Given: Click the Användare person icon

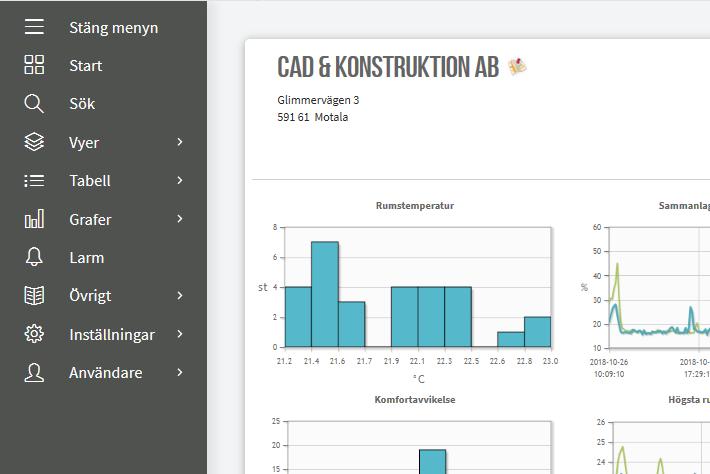Looking at the screenshot, I should pyautogui.click(x=34, y=372).
